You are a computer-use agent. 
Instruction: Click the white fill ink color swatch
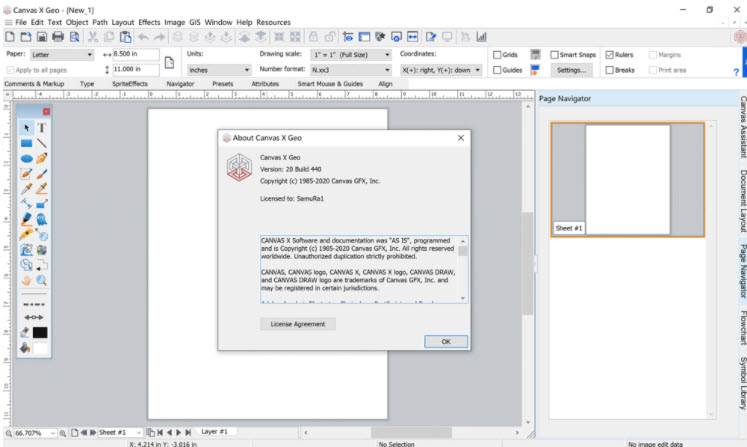tap(40, 348)
